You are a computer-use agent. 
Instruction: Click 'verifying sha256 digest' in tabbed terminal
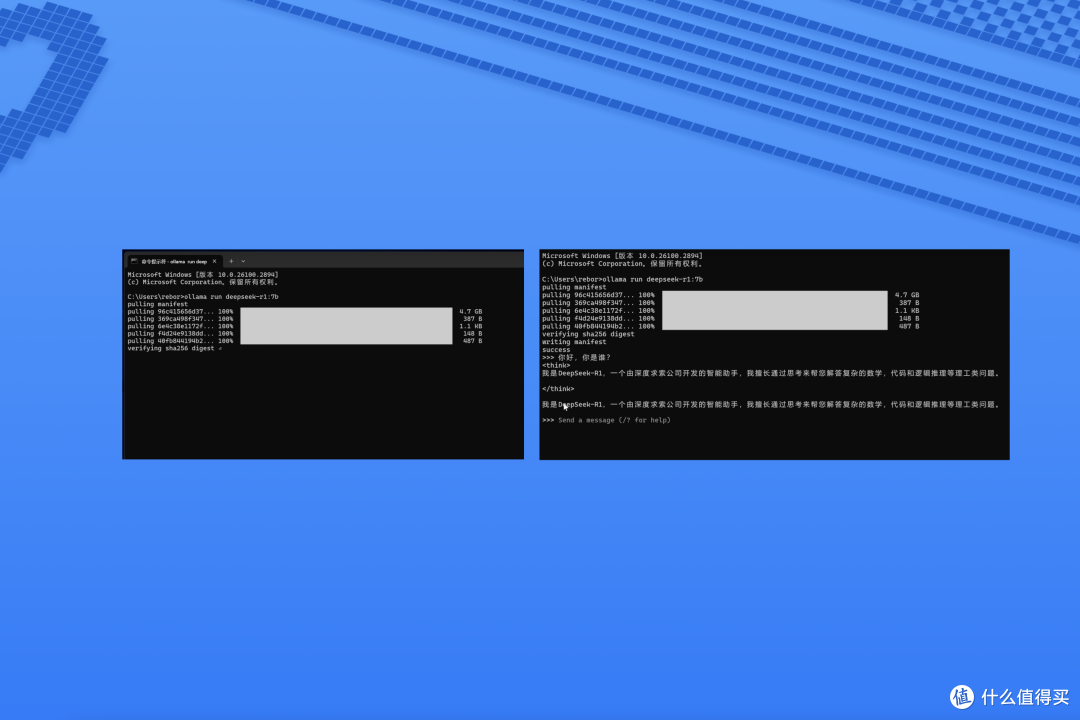(x=171, y=349)
